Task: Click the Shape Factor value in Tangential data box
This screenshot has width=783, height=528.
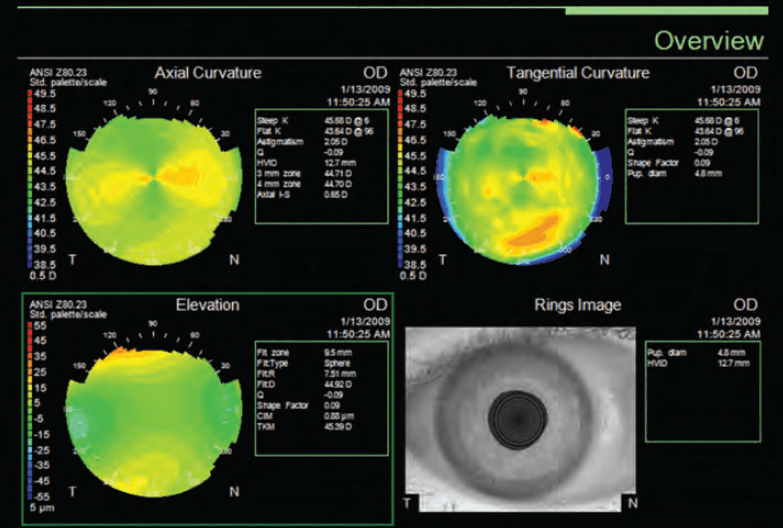Action: [701, 163]
